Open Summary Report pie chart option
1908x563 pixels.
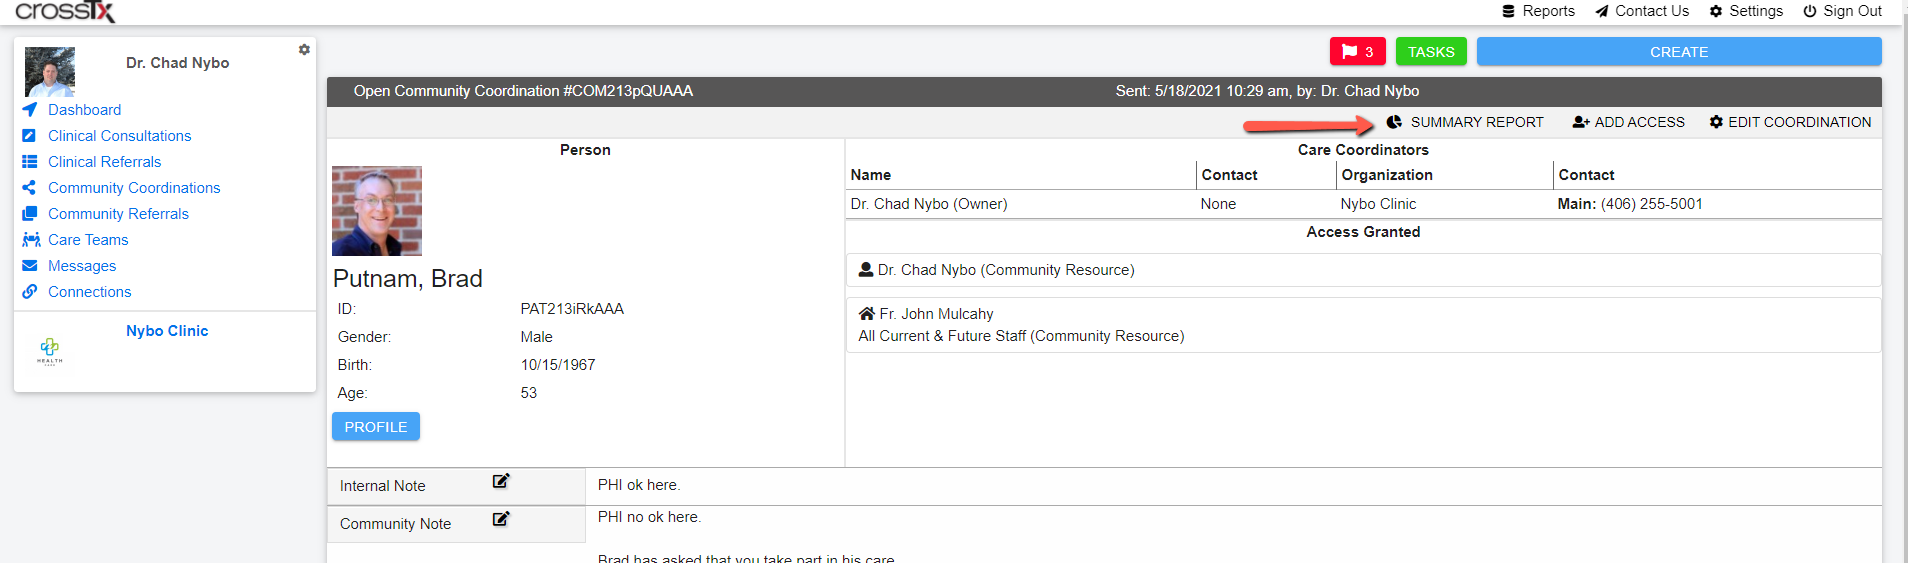1465,122
